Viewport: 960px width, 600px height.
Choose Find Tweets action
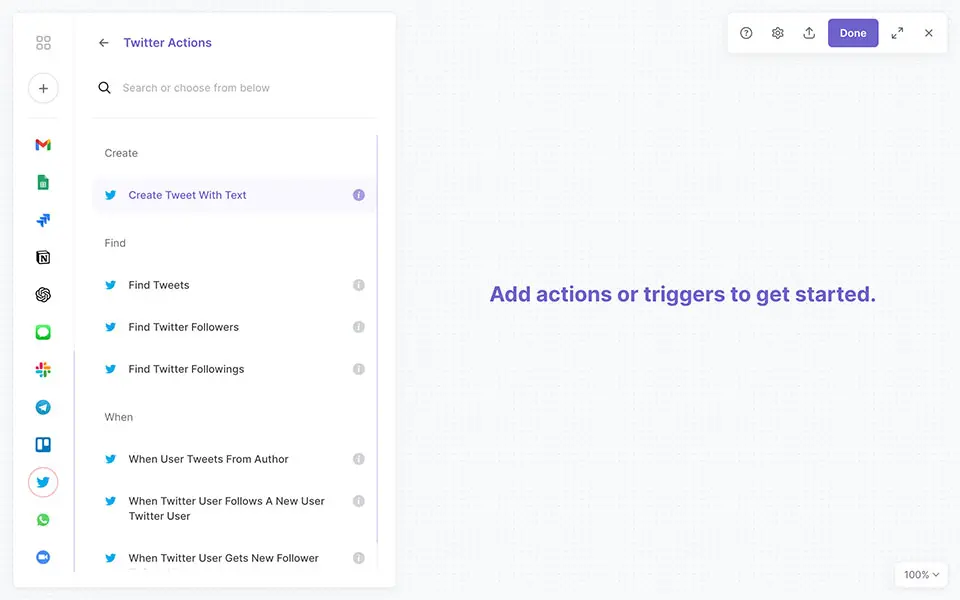234,285
